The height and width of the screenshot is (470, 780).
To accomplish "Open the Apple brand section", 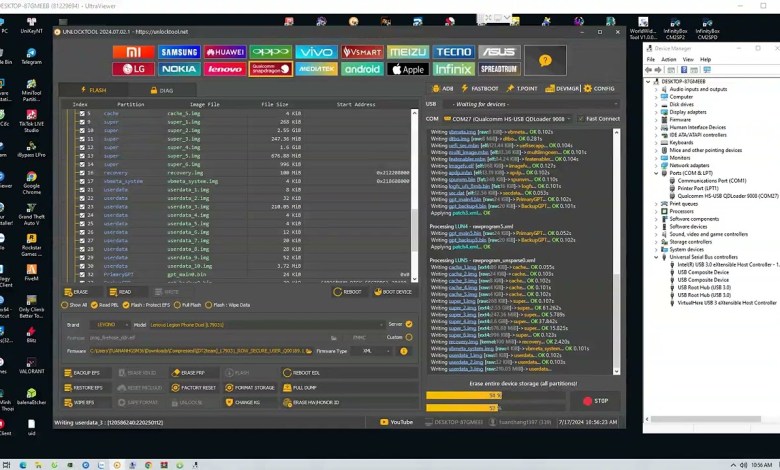I will (408, 69).
